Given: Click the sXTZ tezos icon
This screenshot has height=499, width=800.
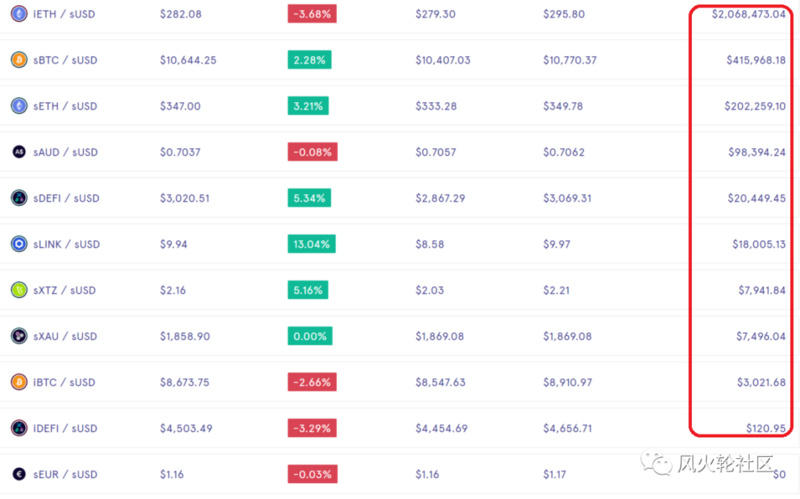Looking at the screenshot, I should (18, 290).
